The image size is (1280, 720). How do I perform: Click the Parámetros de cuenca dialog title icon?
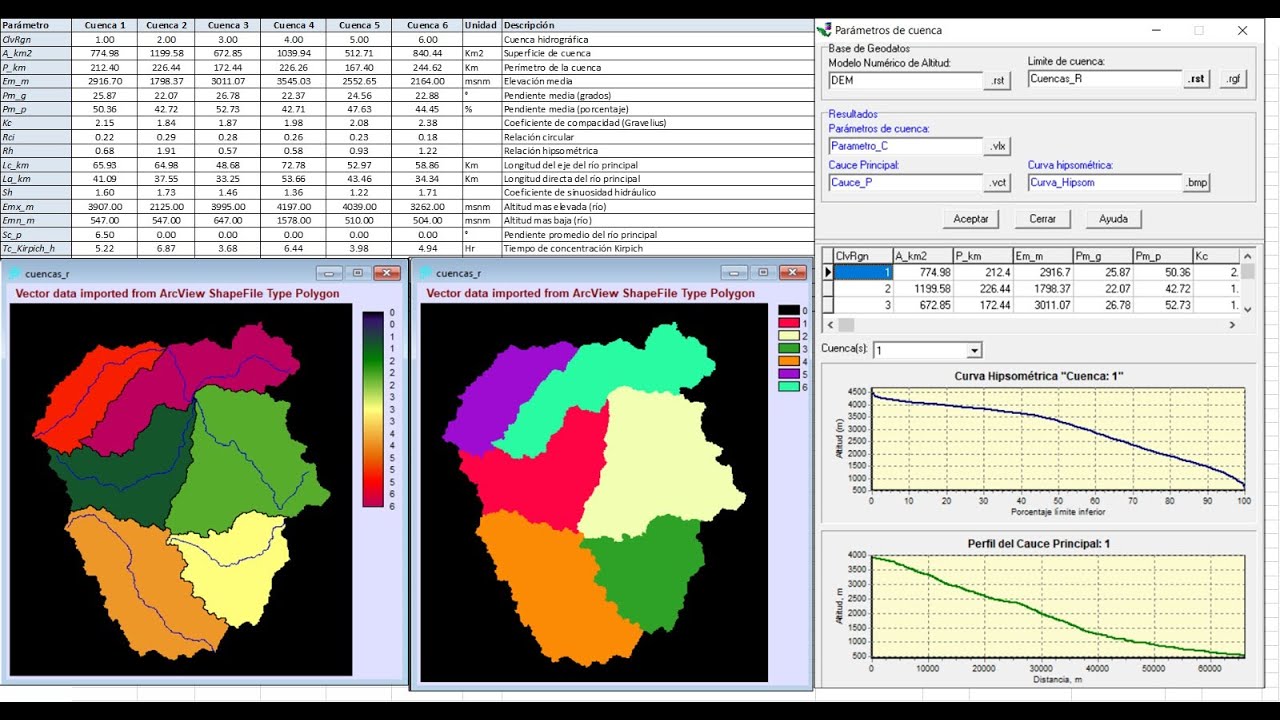[824, 30]
